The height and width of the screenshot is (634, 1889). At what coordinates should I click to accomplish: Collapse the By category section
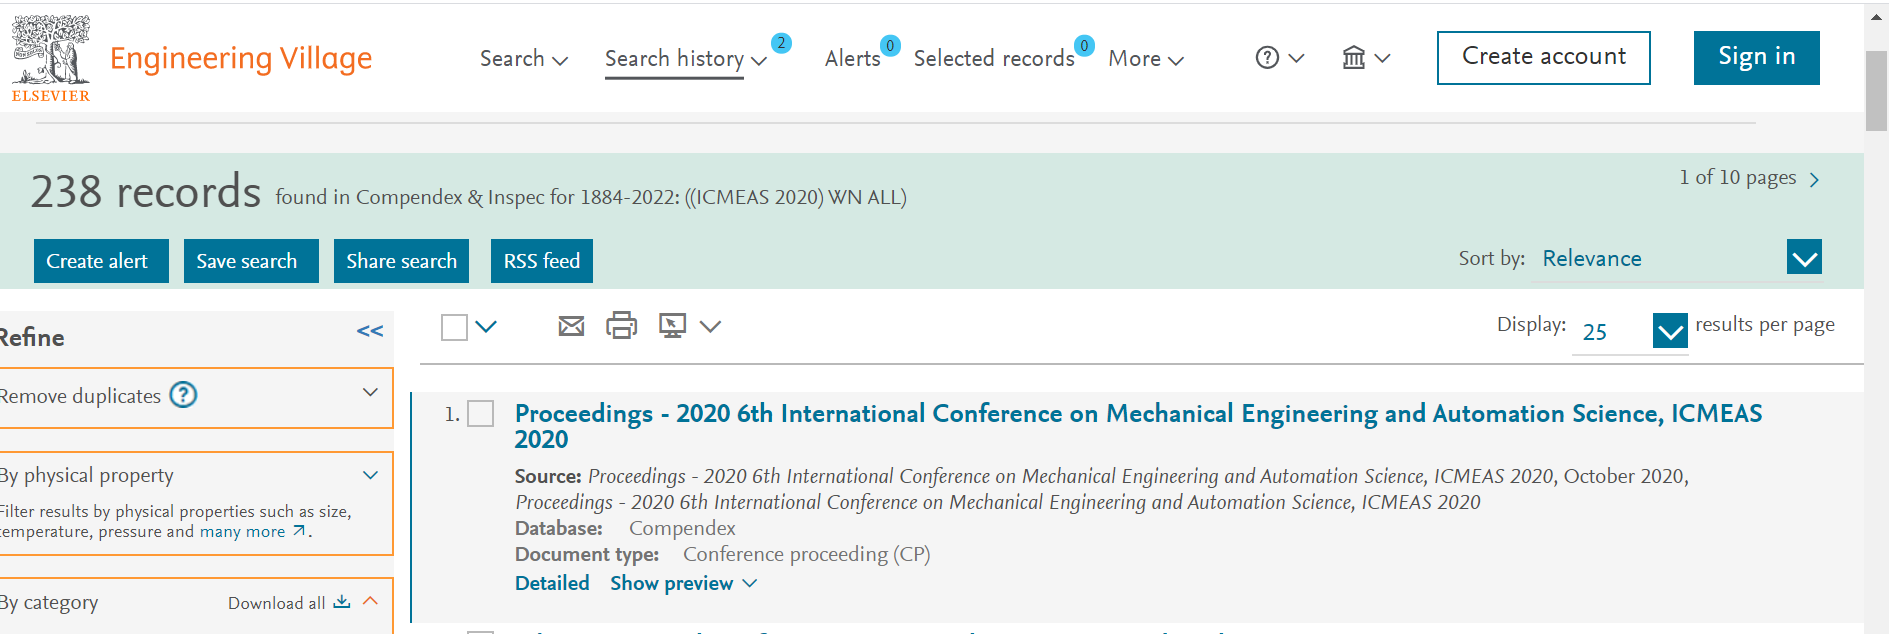(x=370, y=601)
